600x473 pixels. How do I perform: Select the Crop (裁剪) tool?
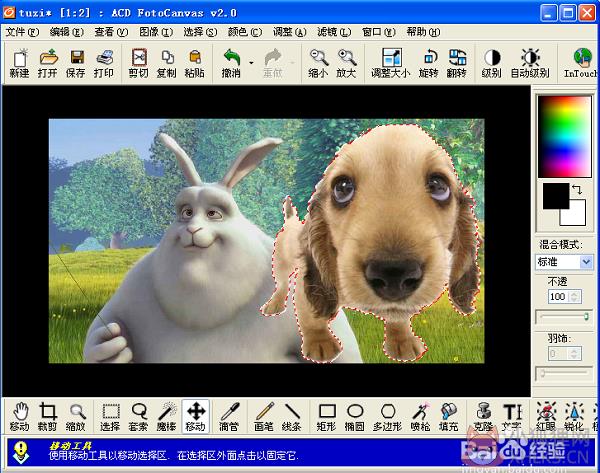point(47,417)
